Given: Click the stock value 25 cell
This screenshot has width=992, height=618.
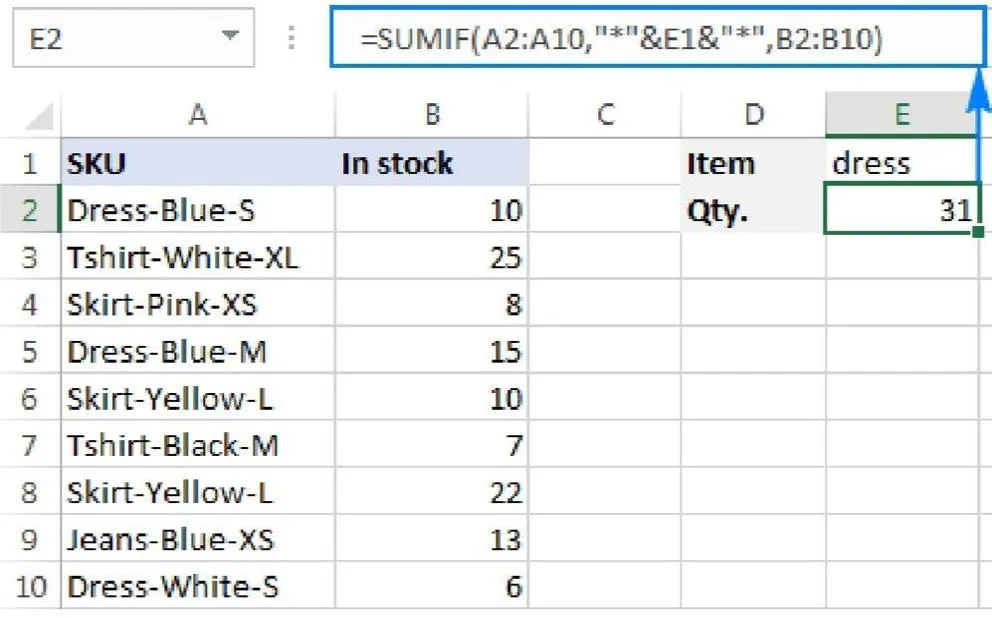Looking at the screenshot, I should pos(432,257).
